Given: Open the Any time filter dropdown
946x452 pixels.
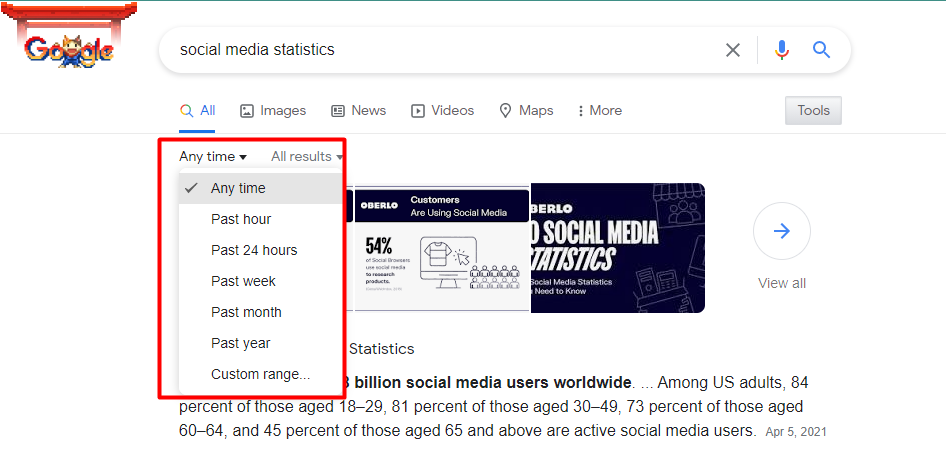Looking at the screenshot, I should [213, 157].
